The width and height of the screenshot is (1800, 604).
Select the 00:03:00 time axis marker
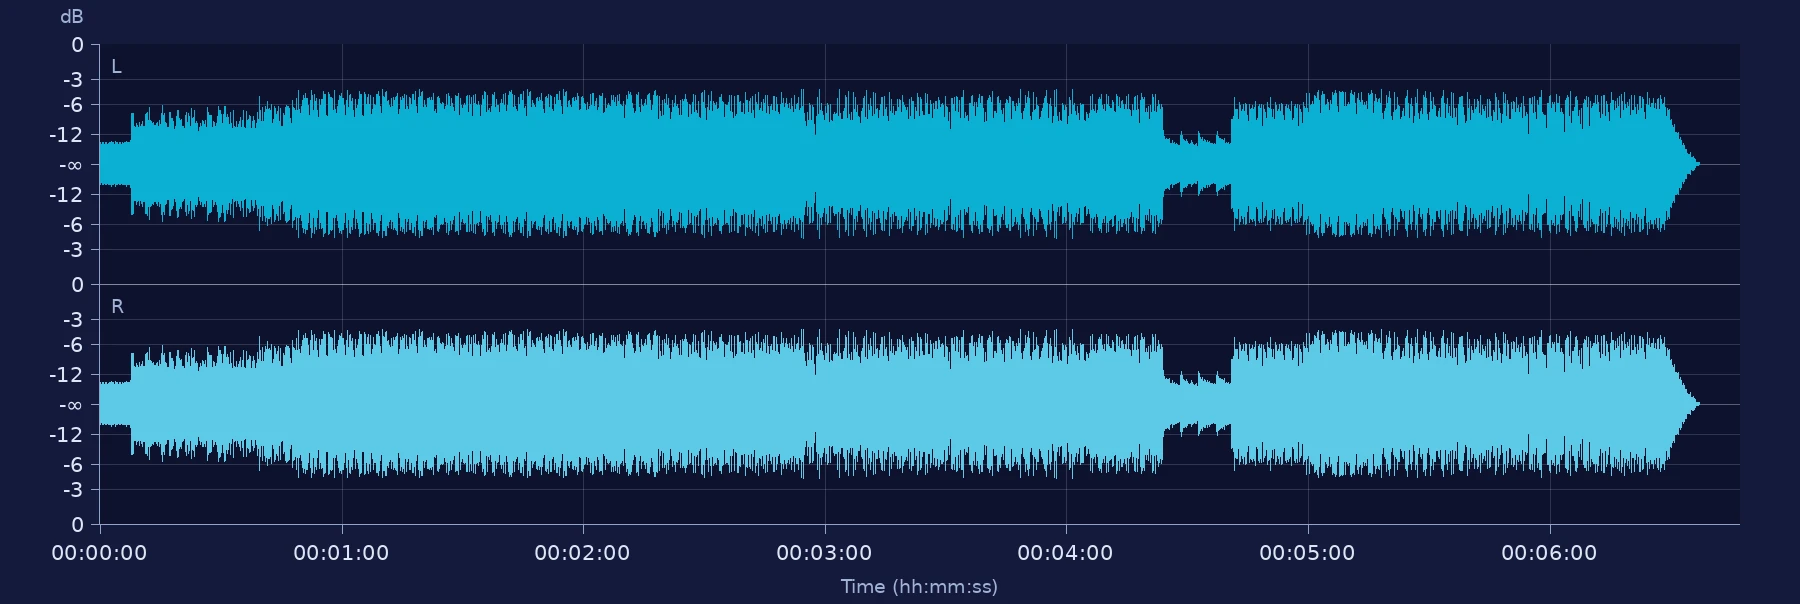coord(824,553)
